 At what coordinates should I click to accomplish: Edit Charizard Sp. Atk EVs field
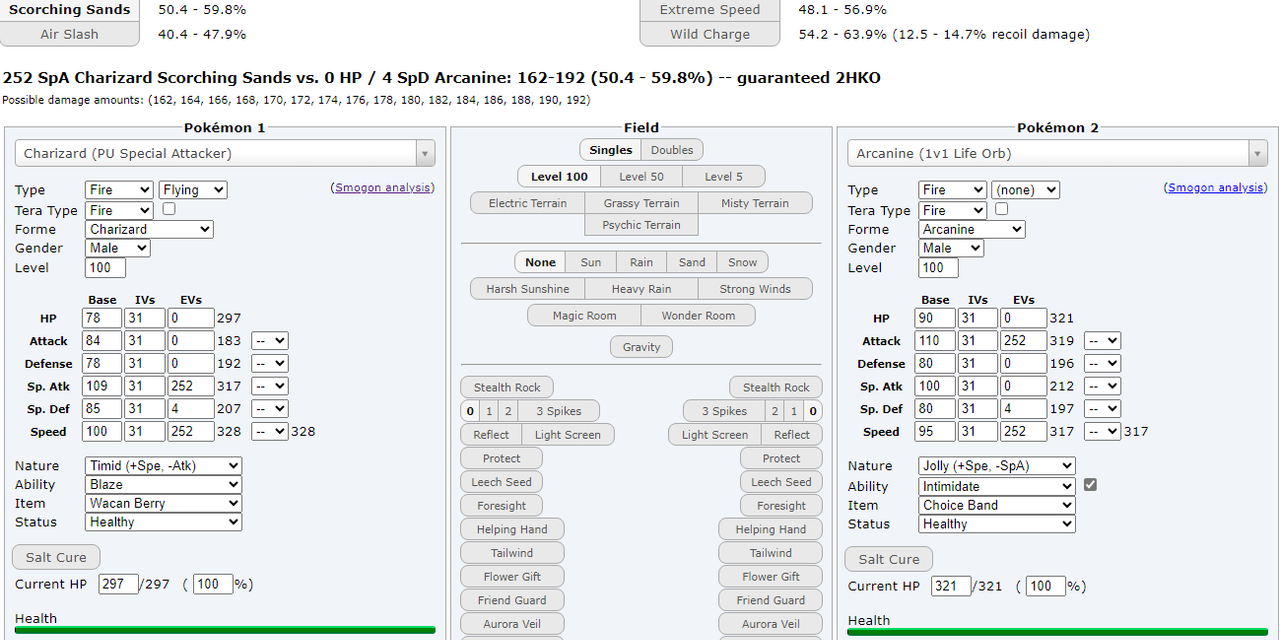(x=190, y=386)
